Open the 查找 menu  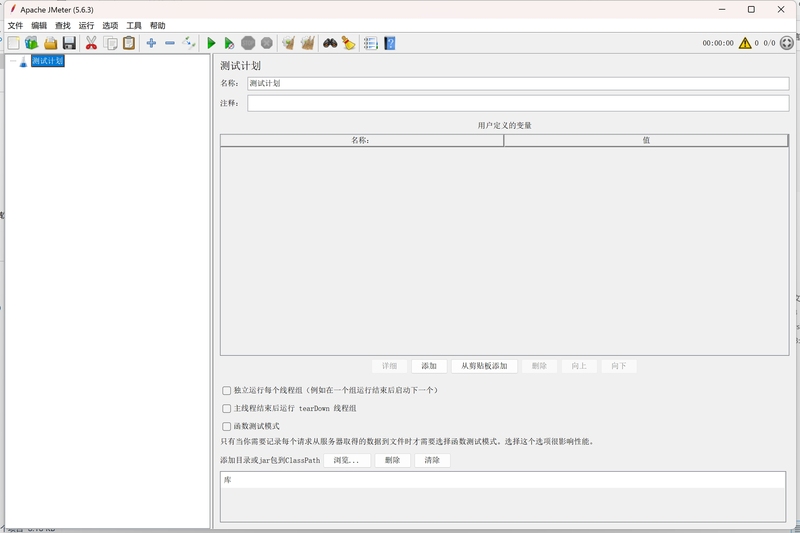point(63,26)
